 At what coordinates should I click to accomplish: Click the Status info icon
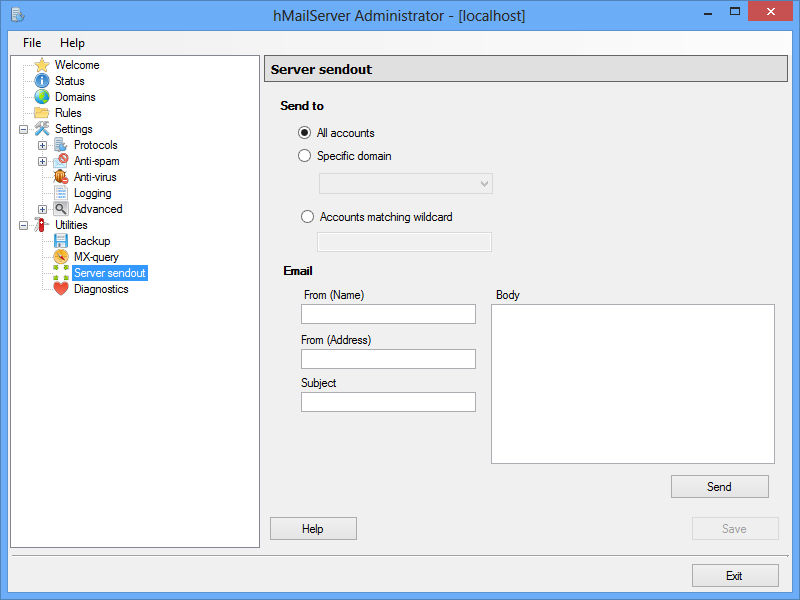tap(42, 81)
